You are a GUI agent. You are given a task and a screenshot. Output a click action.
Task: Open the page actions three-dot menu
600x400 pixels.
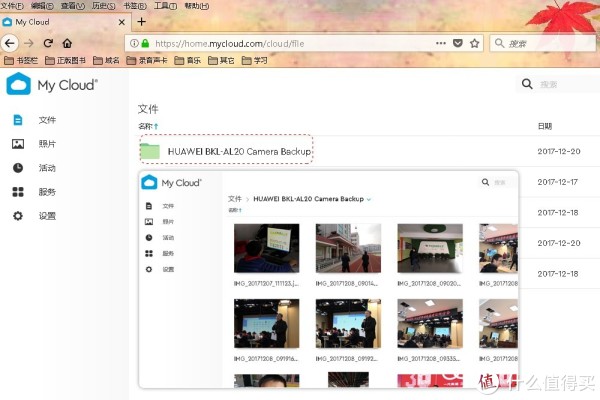point(441,43)
